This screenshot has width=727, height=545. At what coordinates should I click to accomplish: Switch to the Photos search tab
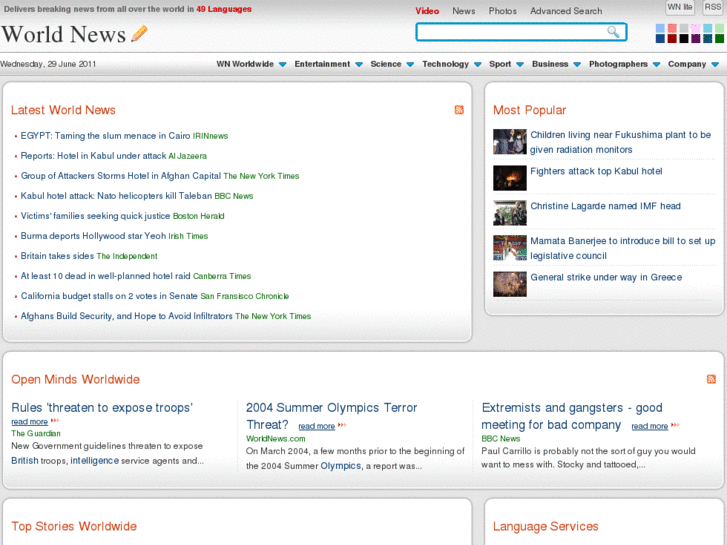[x=503, y=11]
